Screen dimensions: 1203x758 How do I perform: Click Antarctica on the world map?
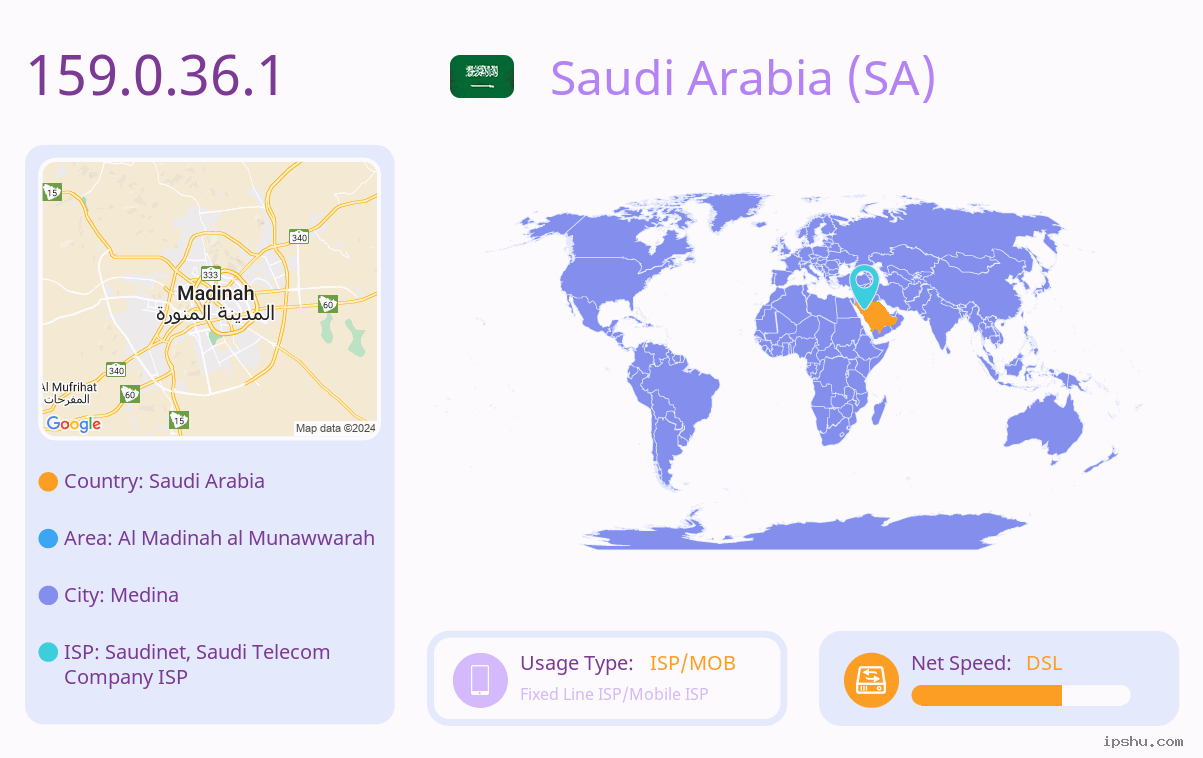click(x=805, y=530)
